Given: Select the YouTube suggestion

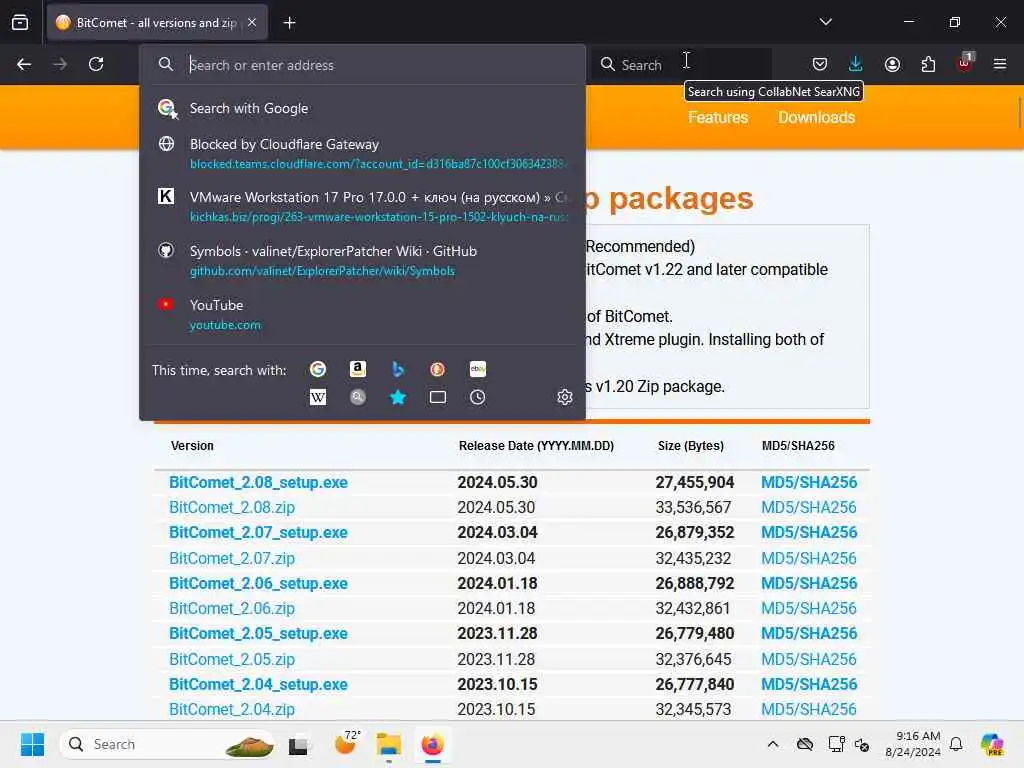Looking at the screenshot, I should click(362, 314).
